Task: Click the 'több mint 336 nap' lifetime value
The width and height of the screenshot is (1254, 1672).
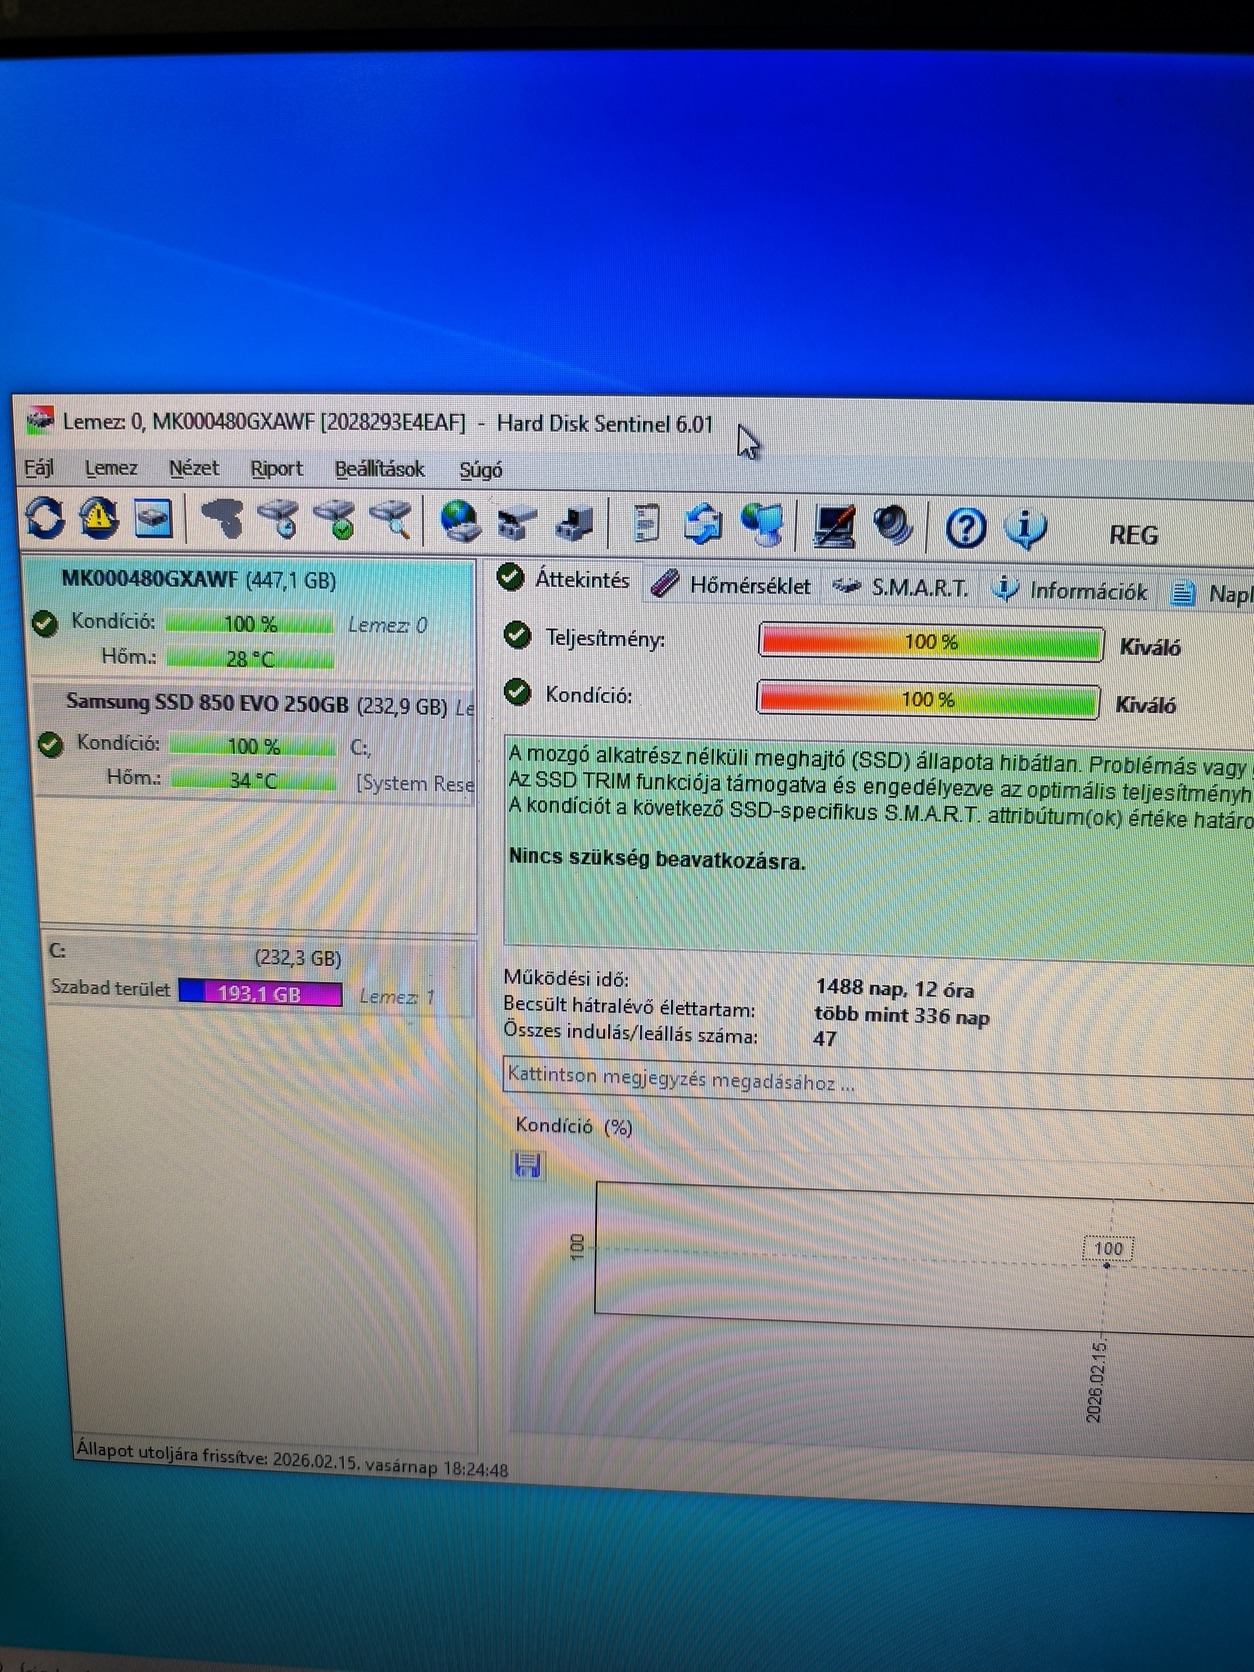Action: (901, 1015)
